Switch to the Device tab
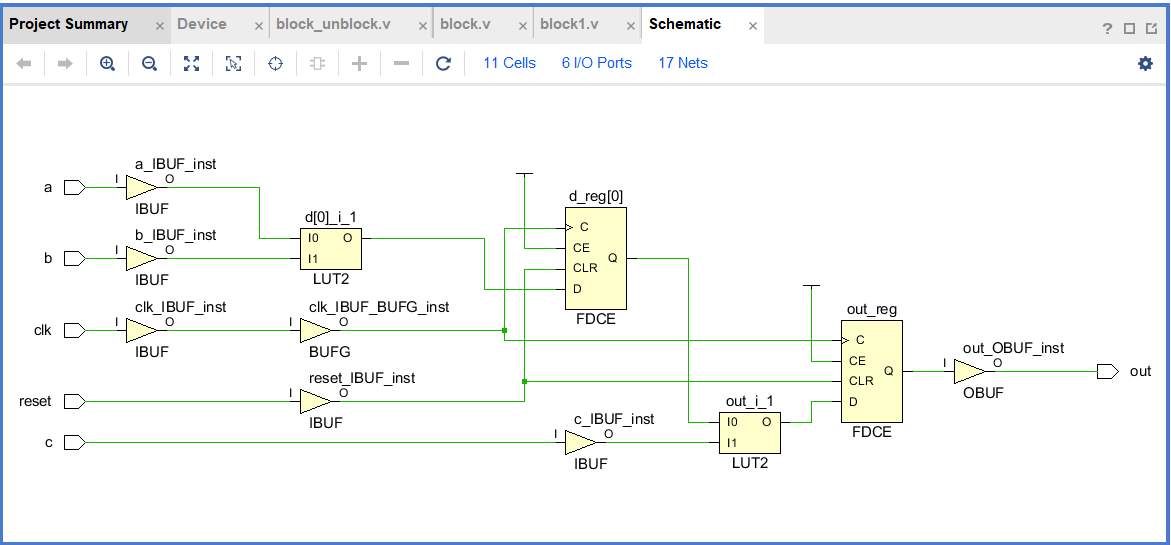The image size is (1171, 545). click(202, 24)
